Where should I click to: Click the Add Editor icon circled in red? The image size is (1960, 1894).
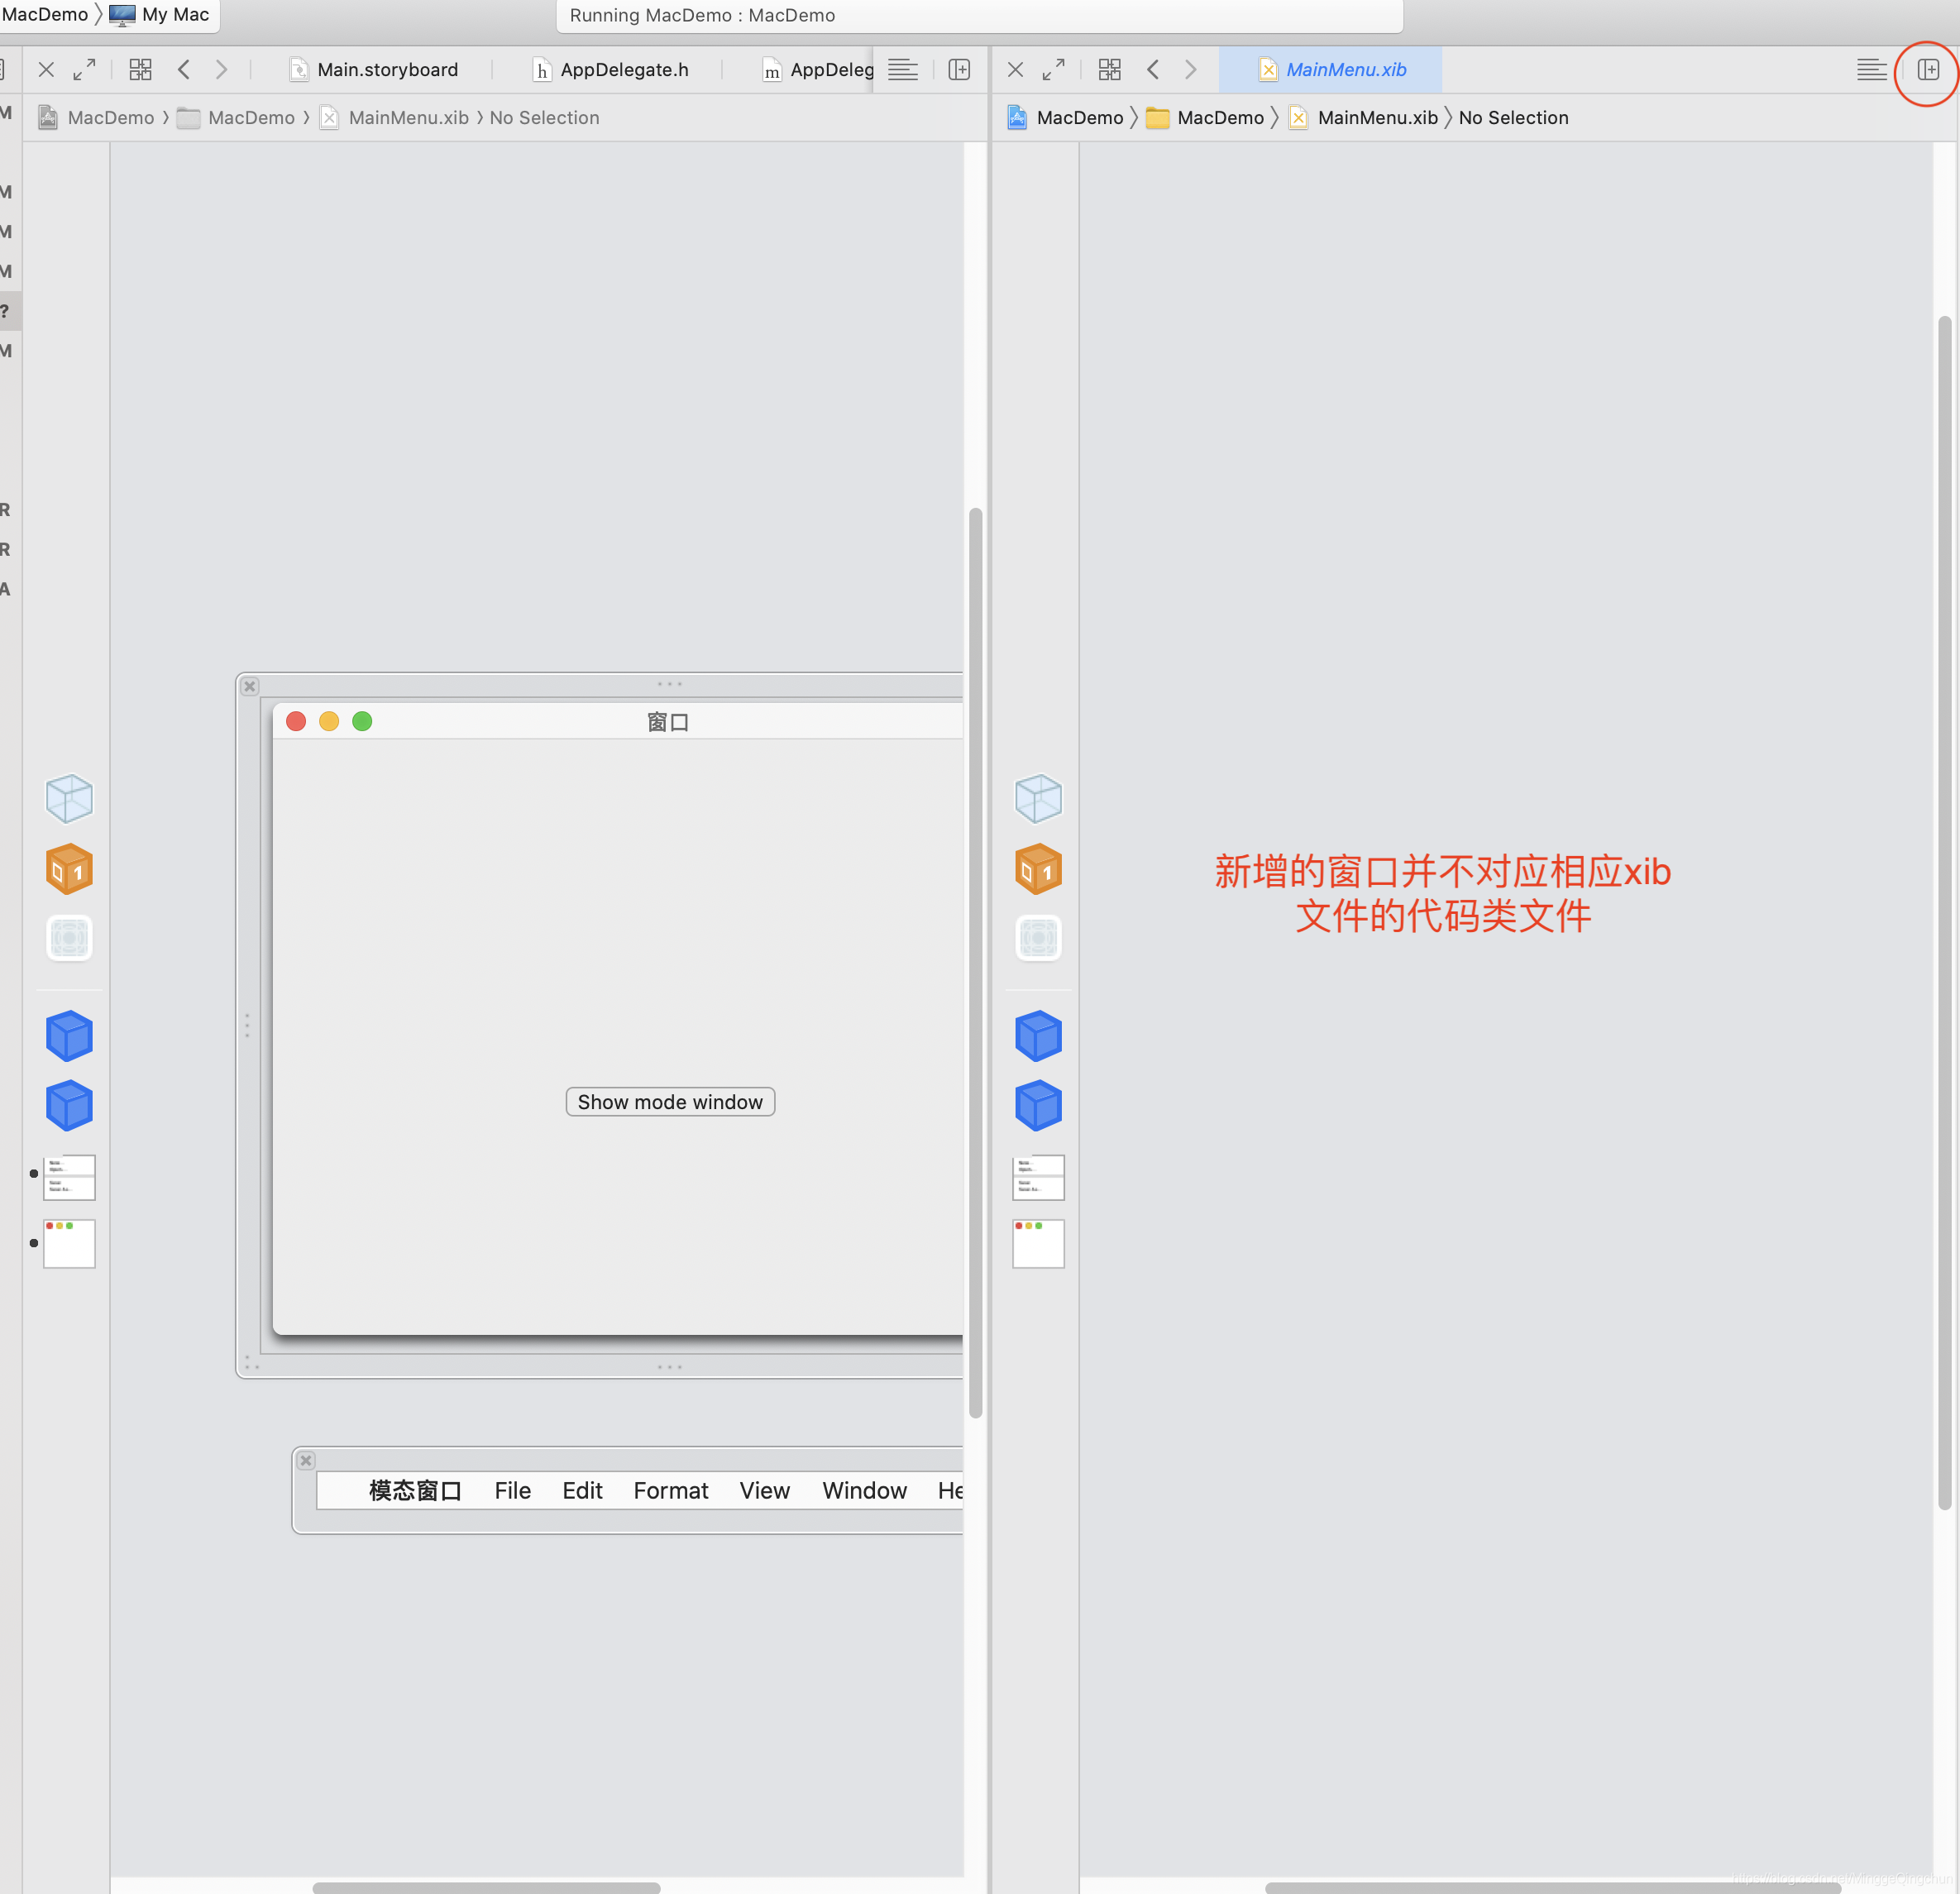(1927, 70)
